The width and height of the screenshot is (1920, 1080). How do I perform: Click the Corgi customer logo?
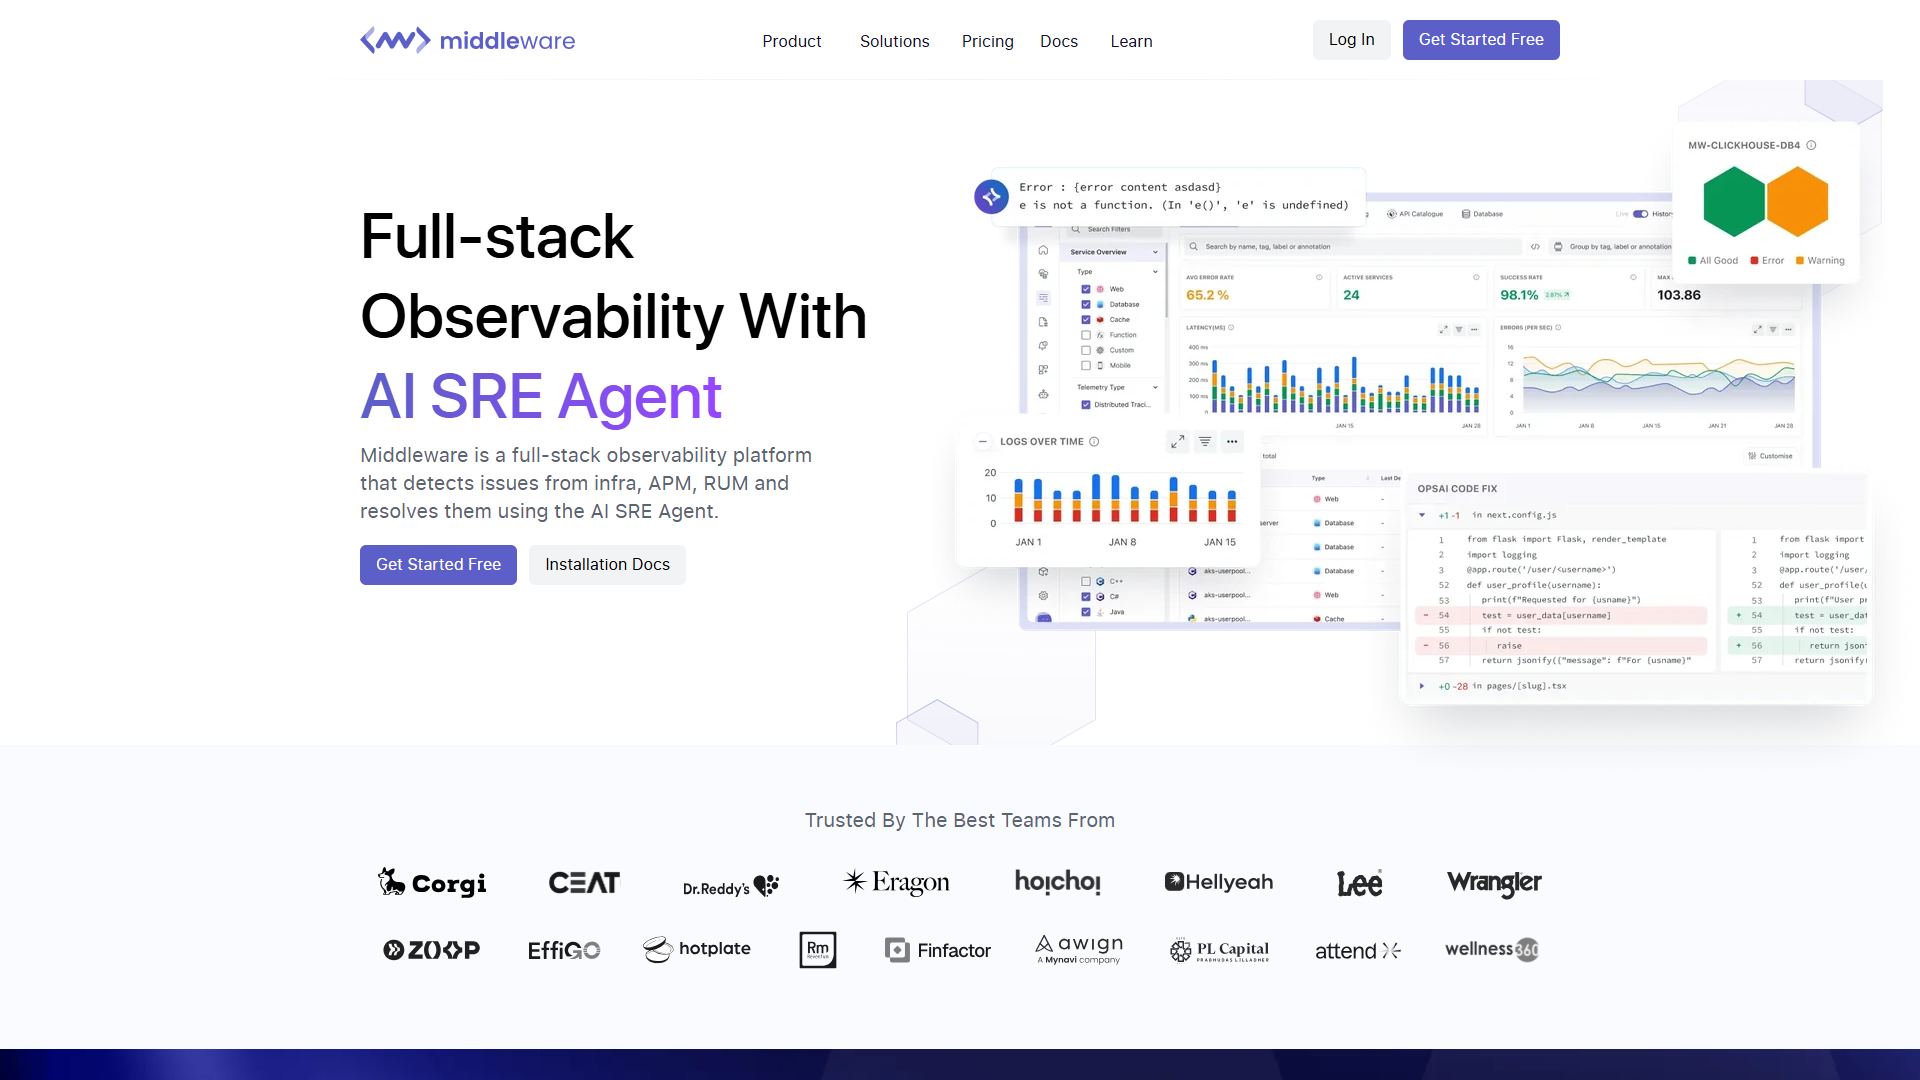coord(432,882)
